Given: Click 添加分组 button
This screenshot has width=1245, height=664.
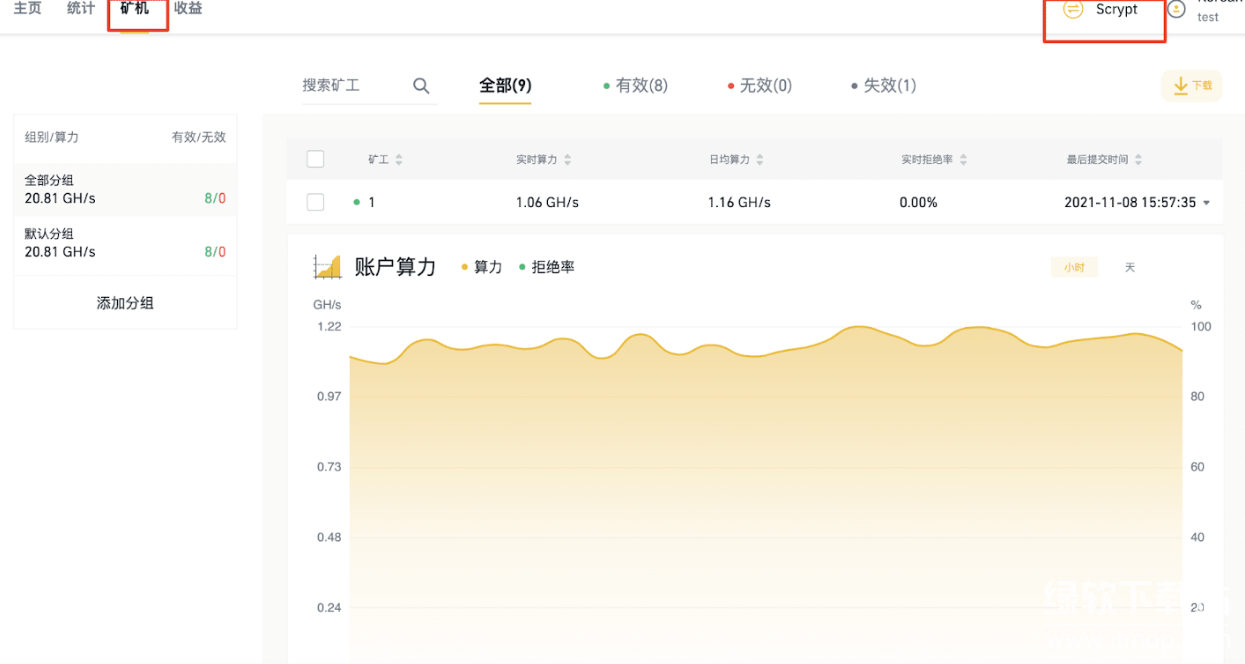Looking at the screenshot, I should 125,303.
